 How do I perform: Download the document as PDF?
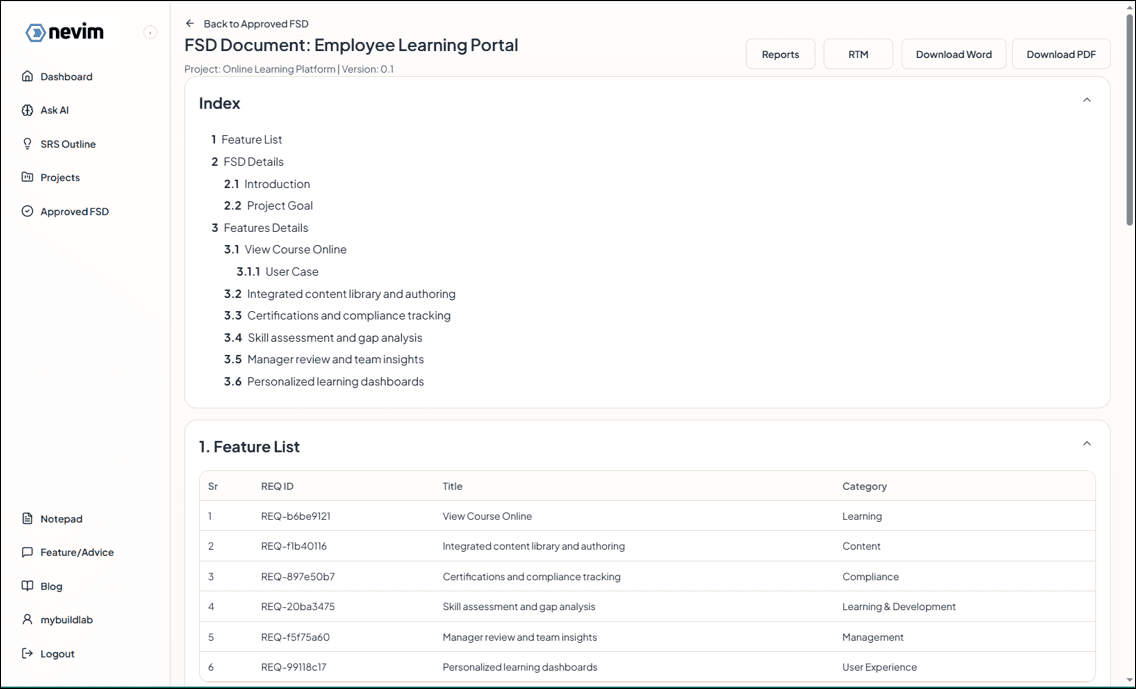click(1061, 55)
